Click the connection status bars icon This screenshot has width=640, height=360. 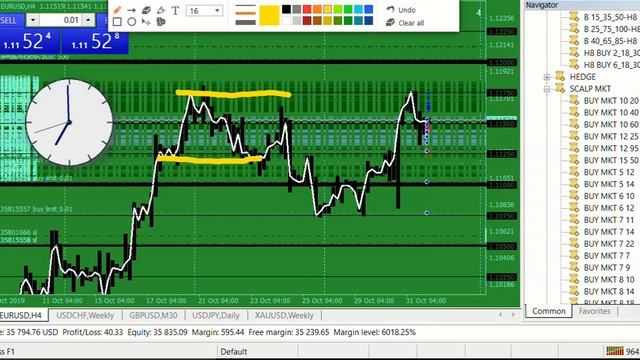[x=615, y=351]
